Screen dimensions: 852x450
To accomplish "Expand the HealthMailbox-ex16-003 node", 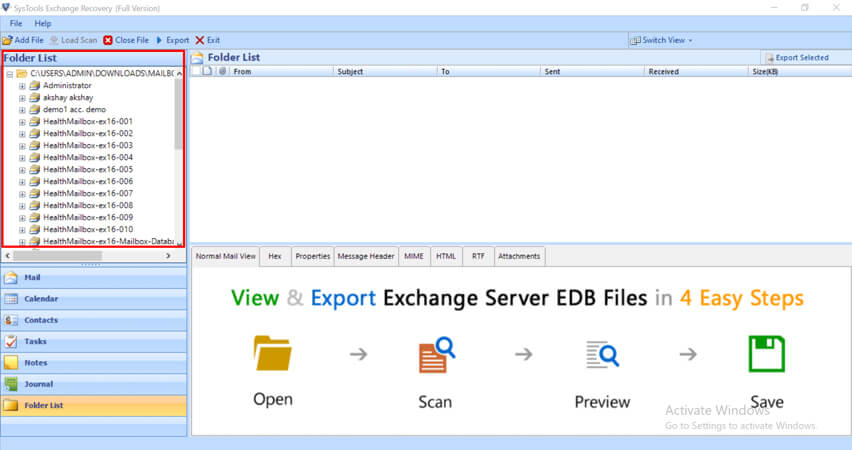I will [22, 146].
